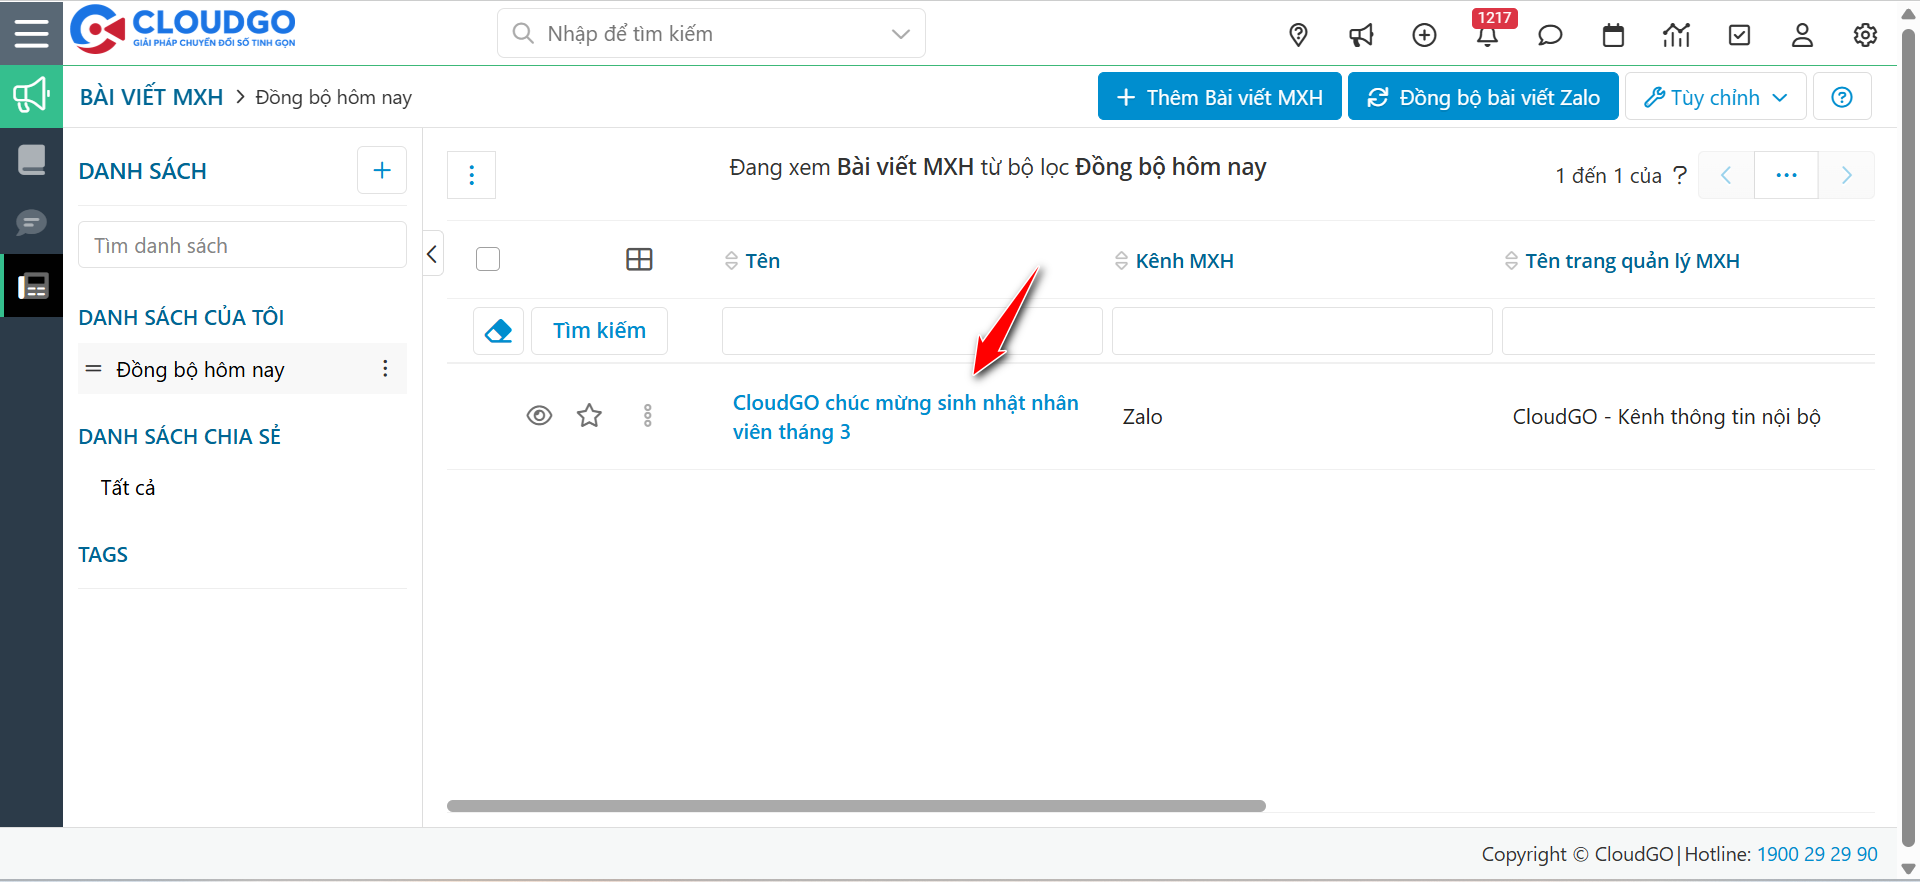Expand the global search box dropdown arrow

click(x=900, y=34)
